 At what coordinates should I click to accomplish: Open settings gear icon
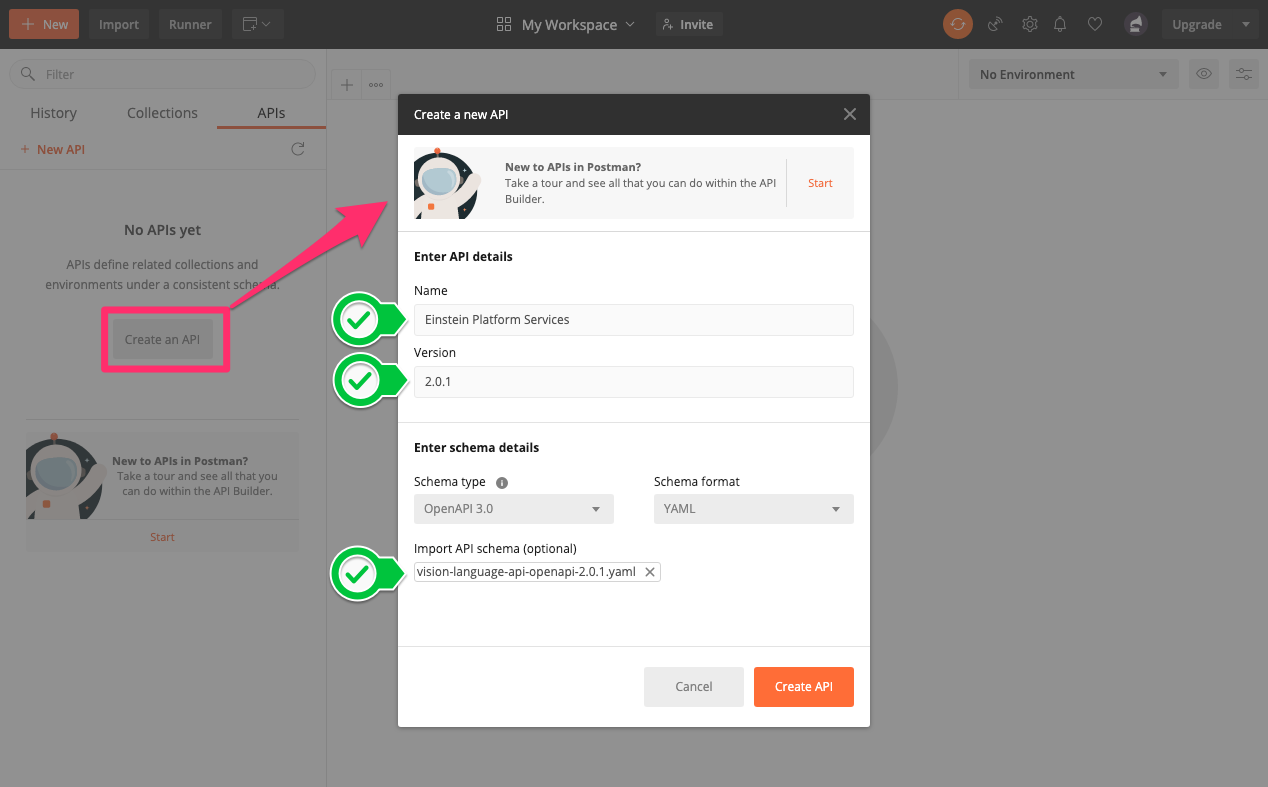tap(1030, 24)
